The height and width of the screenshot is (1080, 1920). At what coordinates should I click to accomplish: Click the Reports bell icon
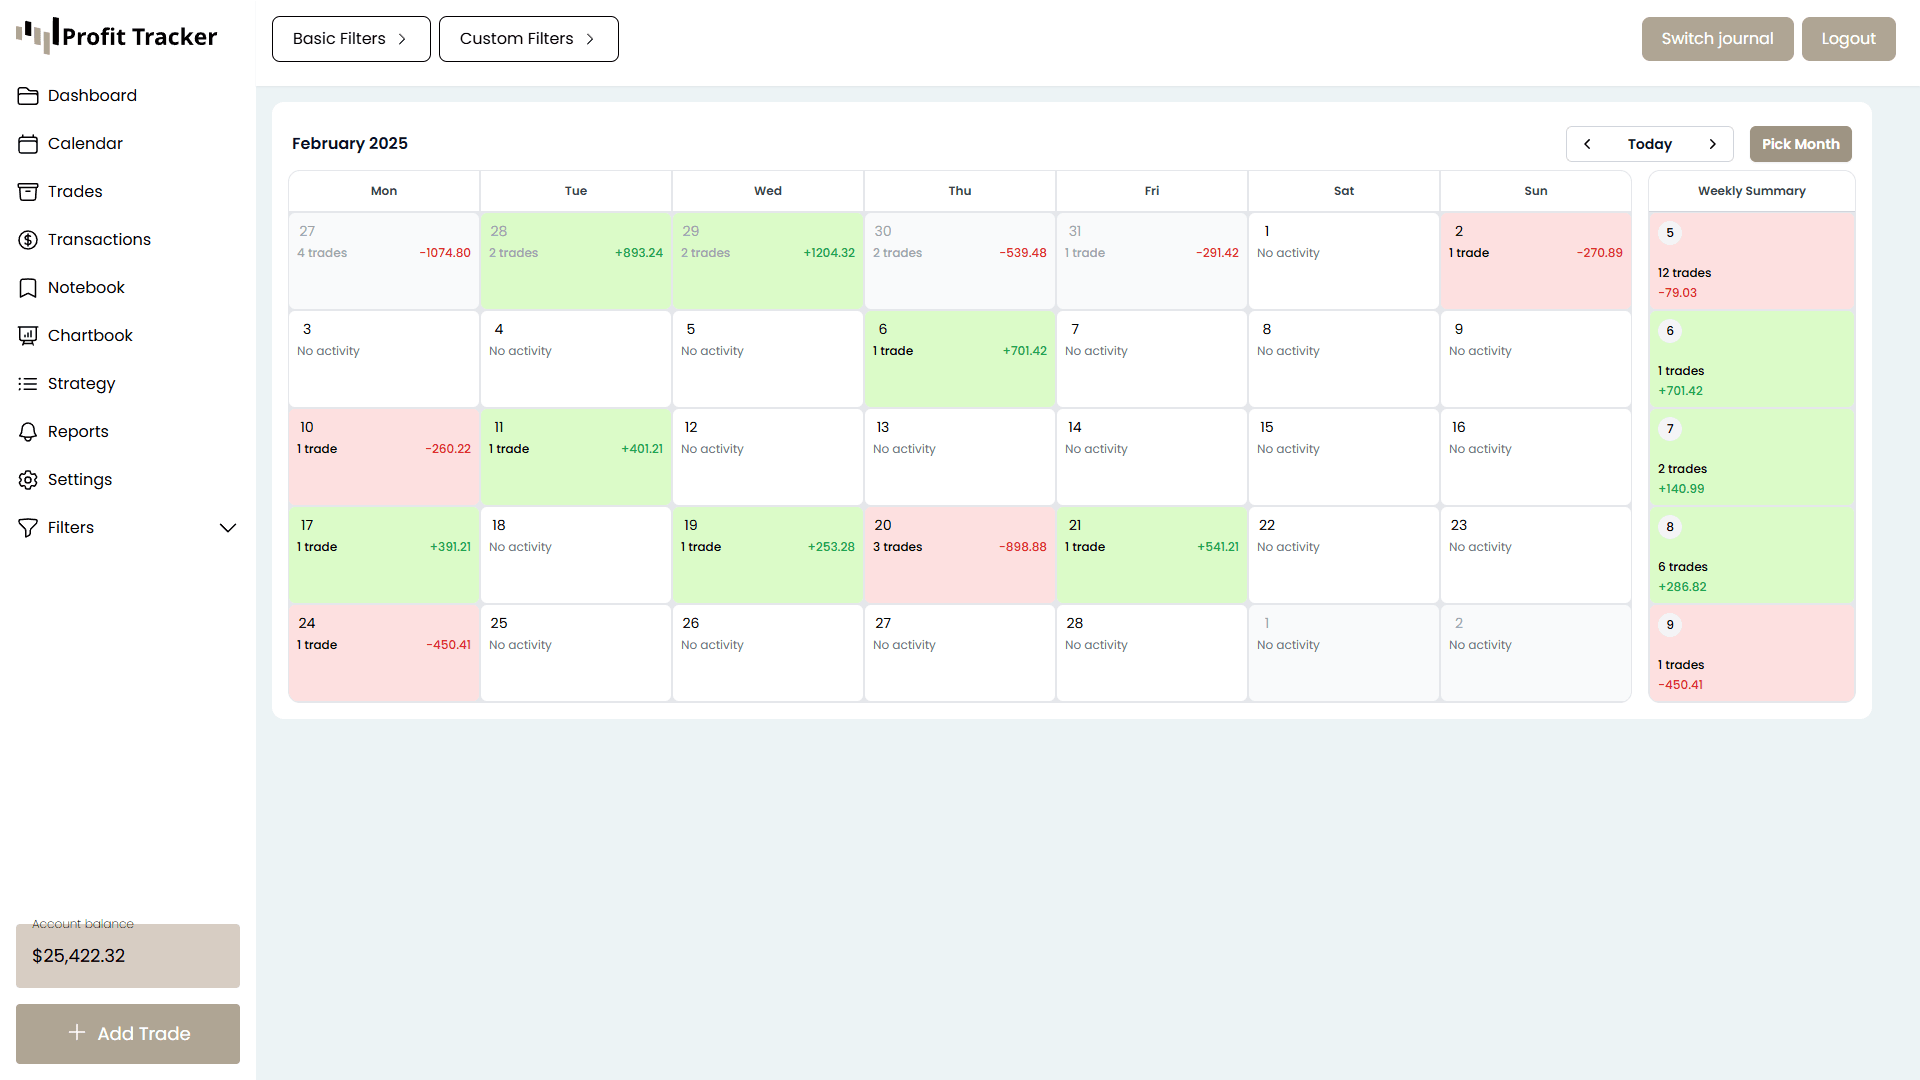tap(29, 431)
